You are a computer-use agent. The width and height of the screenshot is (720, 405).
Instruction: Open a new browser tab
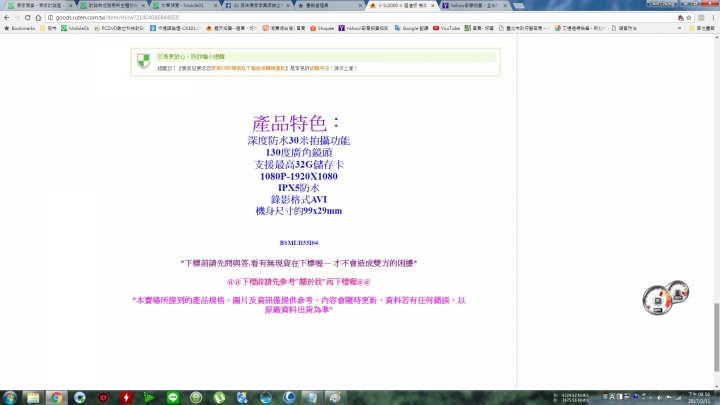(518, 6)
